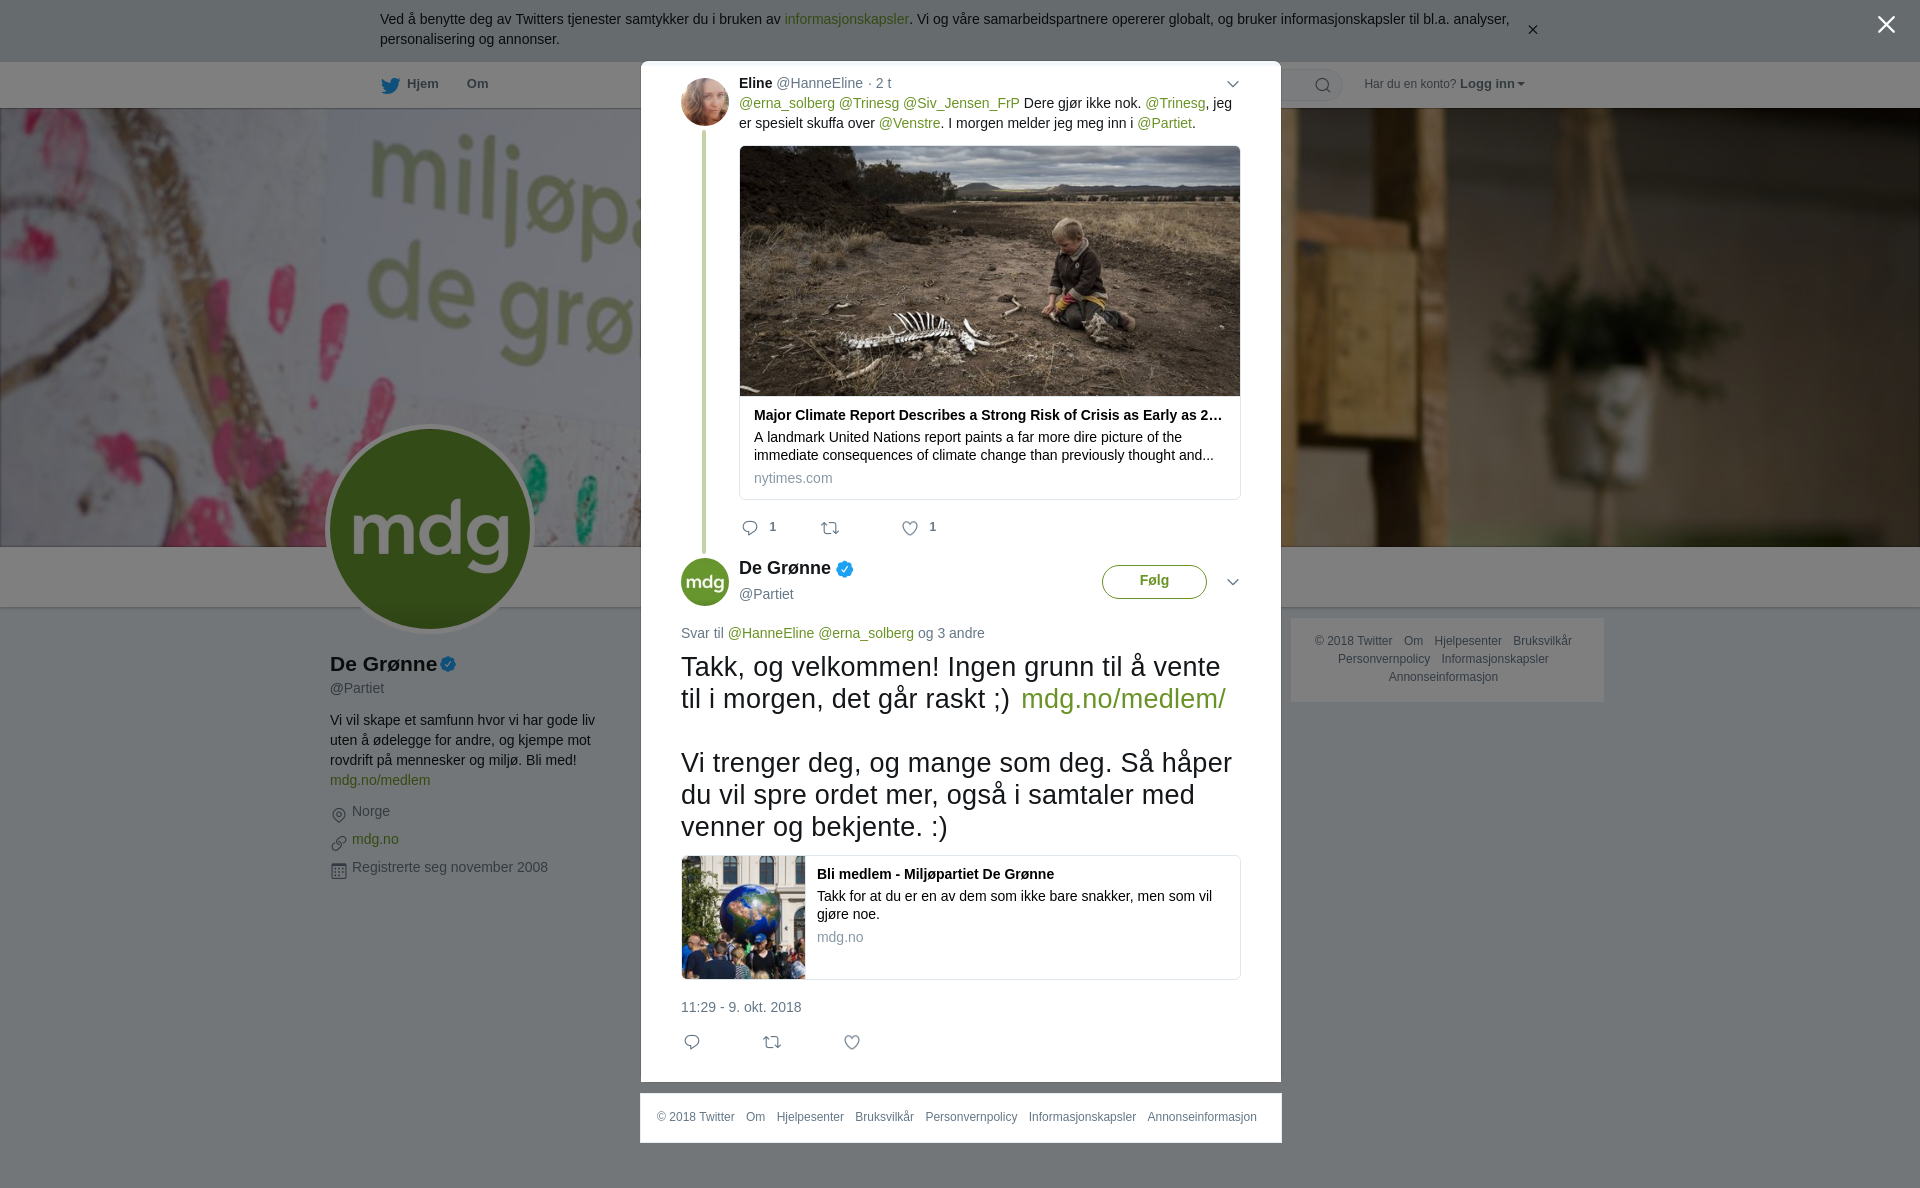Open the Om menu item in navbar
The height and width of the screenshot is (1188, 1920).
point(478,84)
